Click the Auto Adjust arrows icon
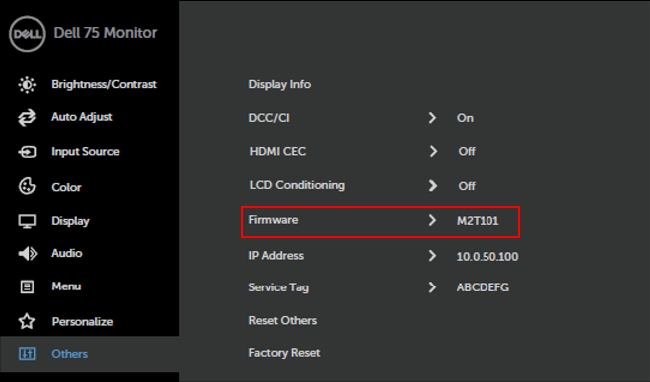Viewport: 650px width, 382px height. pyautogui.click(x=27, y=118)
